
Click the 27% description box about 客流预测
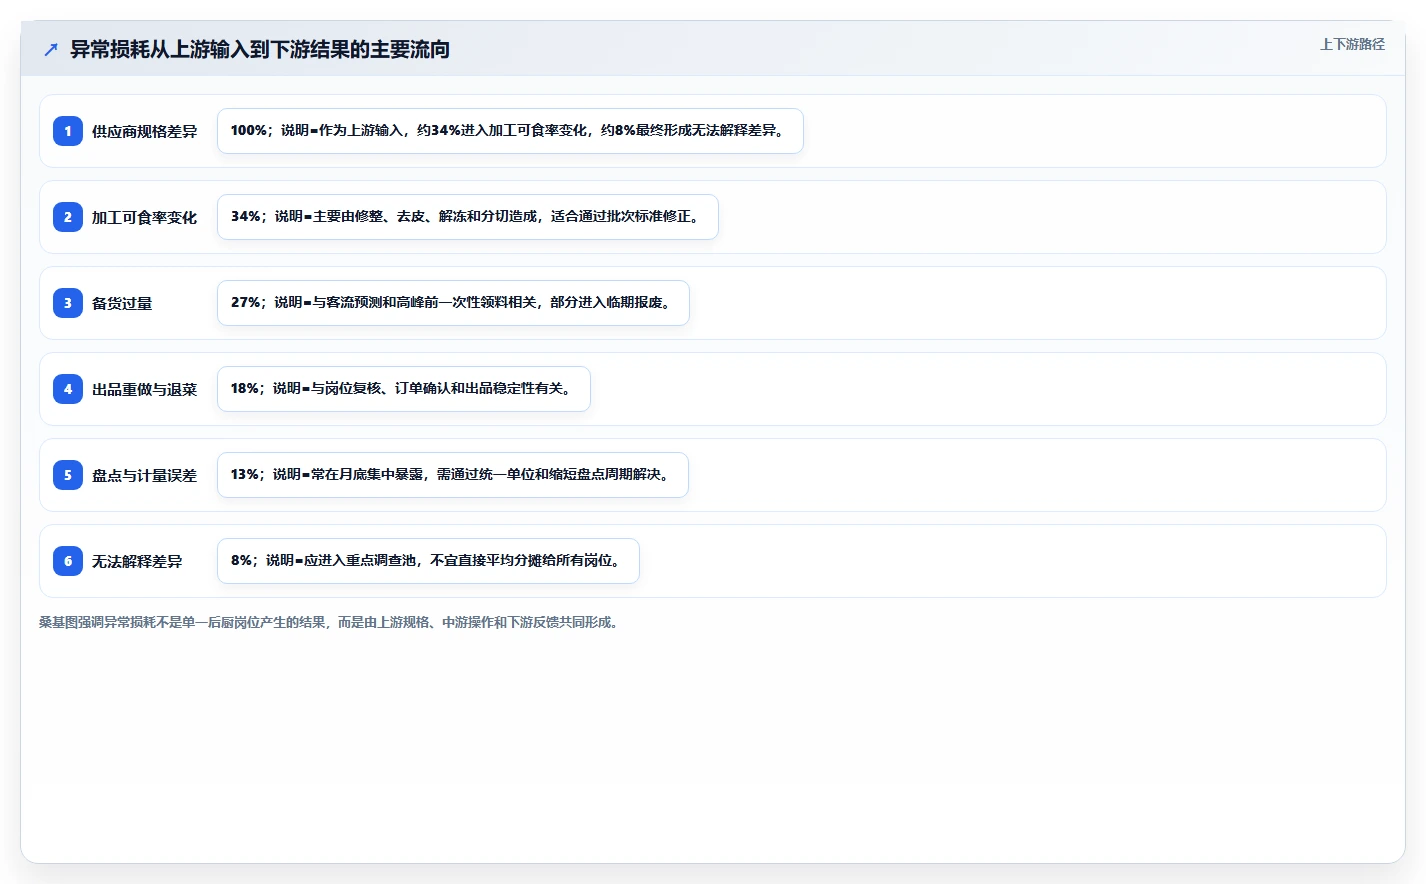[453, 303]
